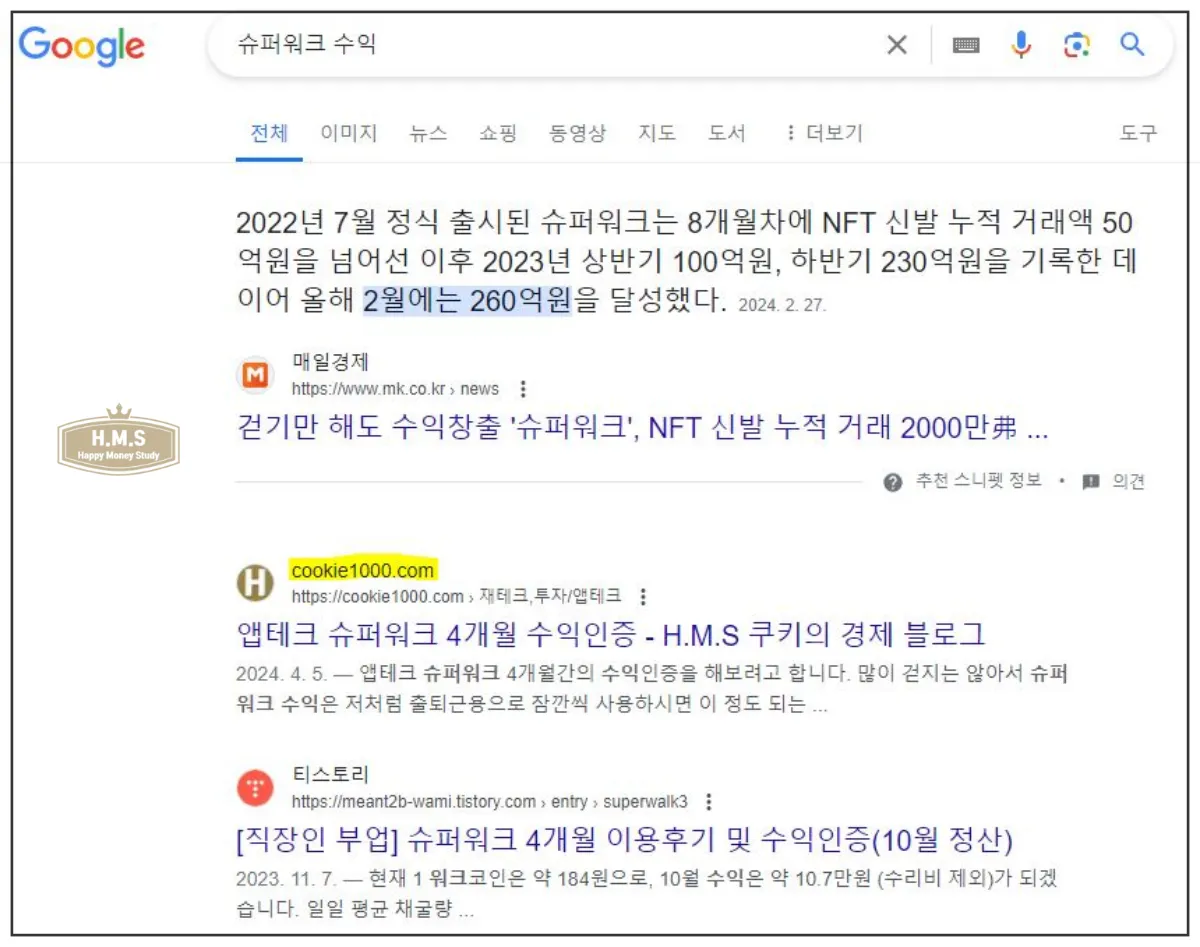Image resolution: width=1200 pixels, height=947 pixels.
Task: Click the 의견 feedback icon
Action: 1091,482
